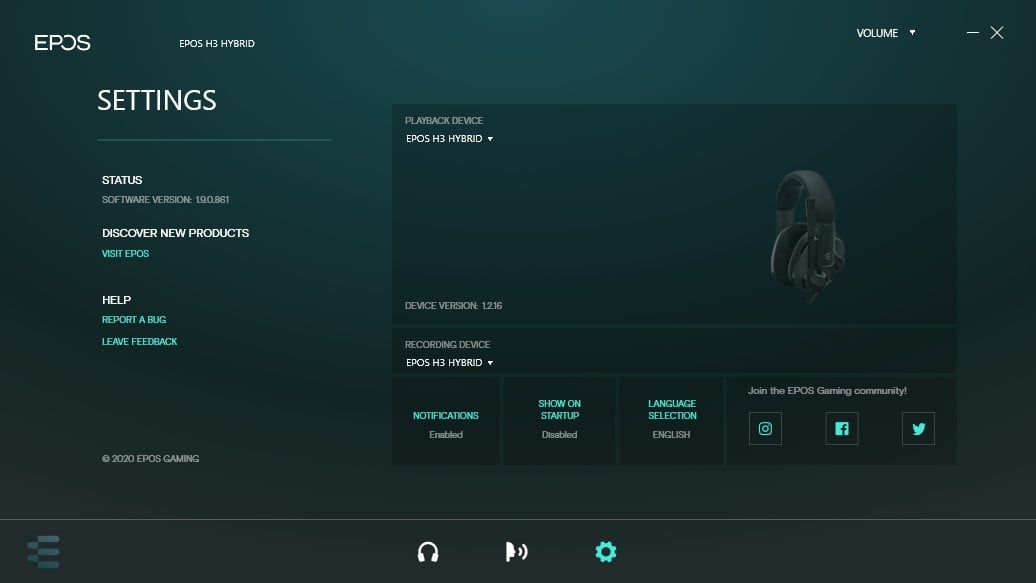Screen dimensions: 1036x583
Task: Open the EPOS Twitter page icon
Action: pyautogui.click(x=918, y=429)
